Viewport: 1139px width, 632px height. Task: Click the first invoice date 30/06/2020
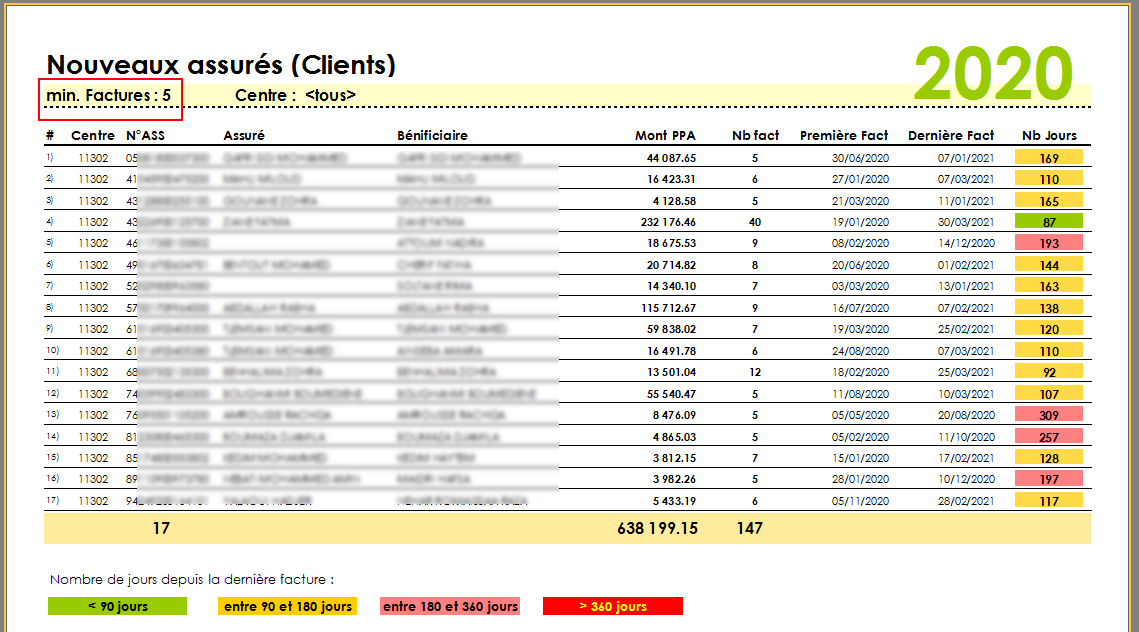(x=859, y=157)
